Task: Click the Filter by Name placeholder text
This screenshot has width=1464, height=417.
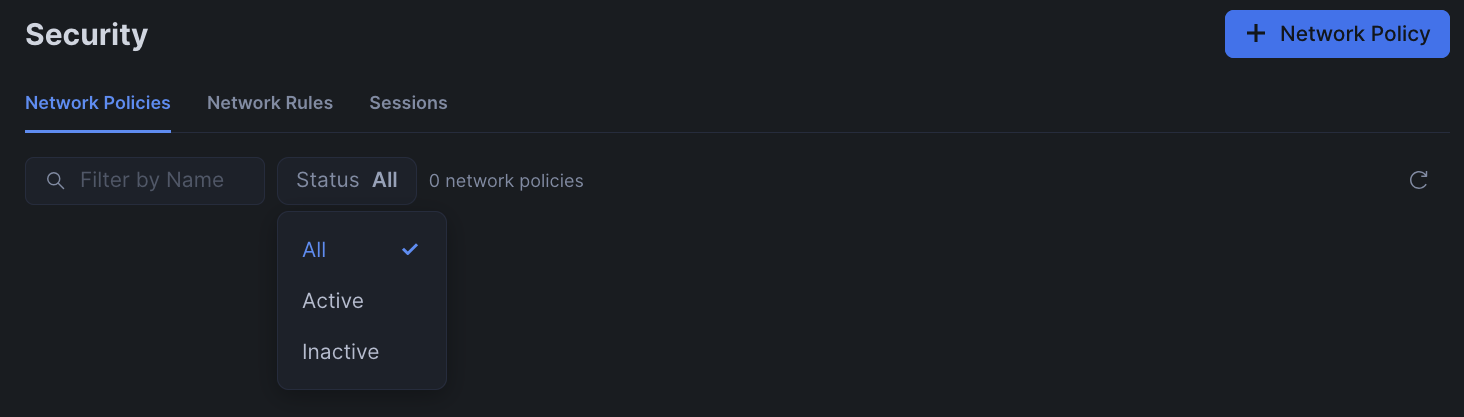Action: (x=152, y=181)
